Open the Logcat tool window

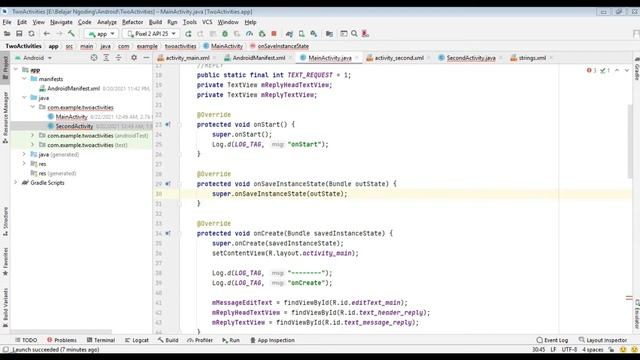(137, 340)
